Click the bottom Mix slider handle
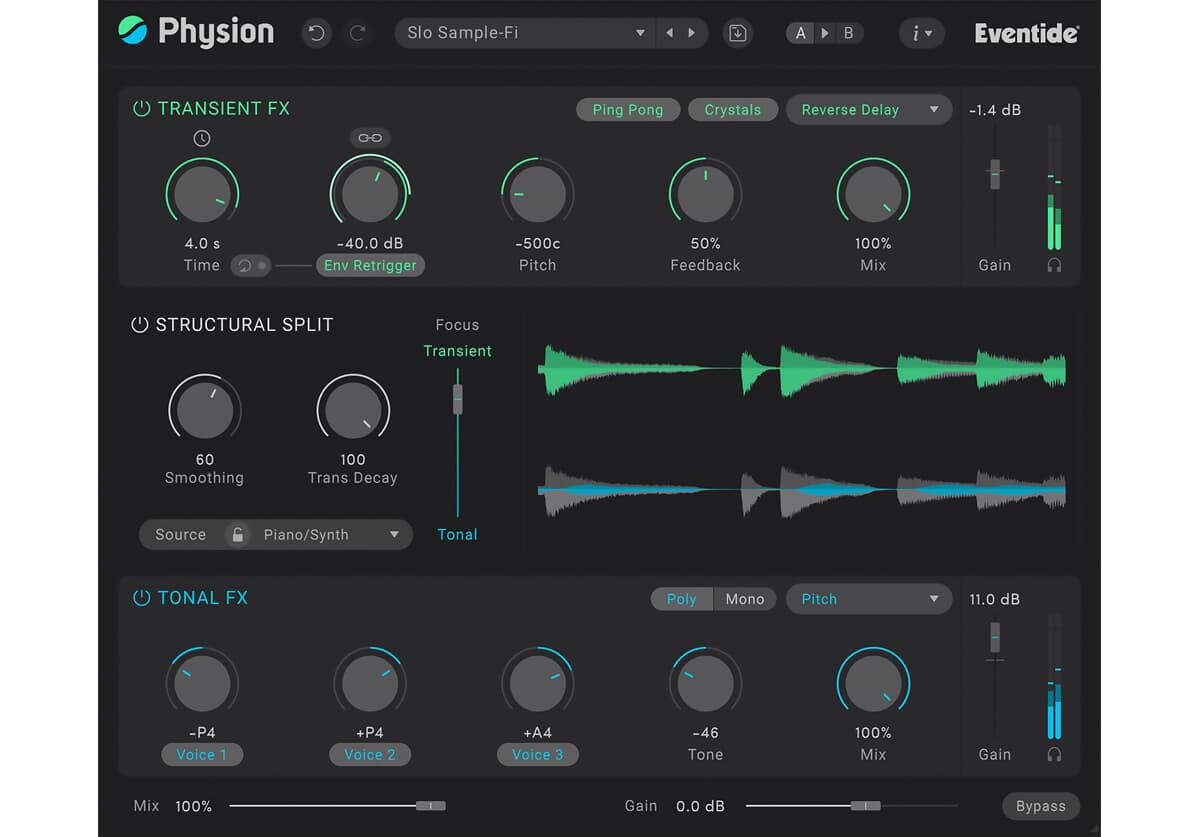Screen dimensions: 1200x837 [x=432, y=805]
